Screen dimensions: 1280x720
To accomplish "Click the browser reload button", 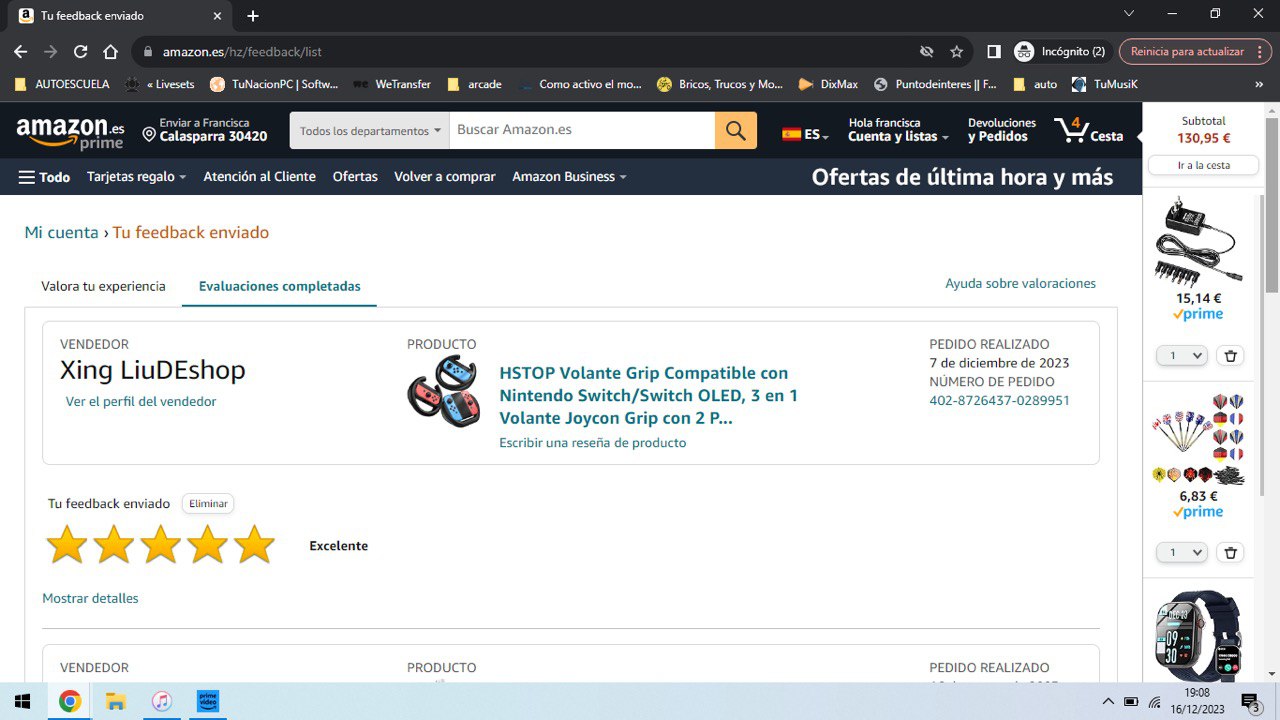I will 80,51.
